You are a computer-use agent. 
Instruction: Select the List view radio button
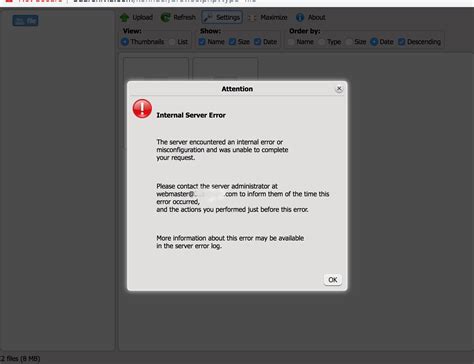tap(172, 42)
